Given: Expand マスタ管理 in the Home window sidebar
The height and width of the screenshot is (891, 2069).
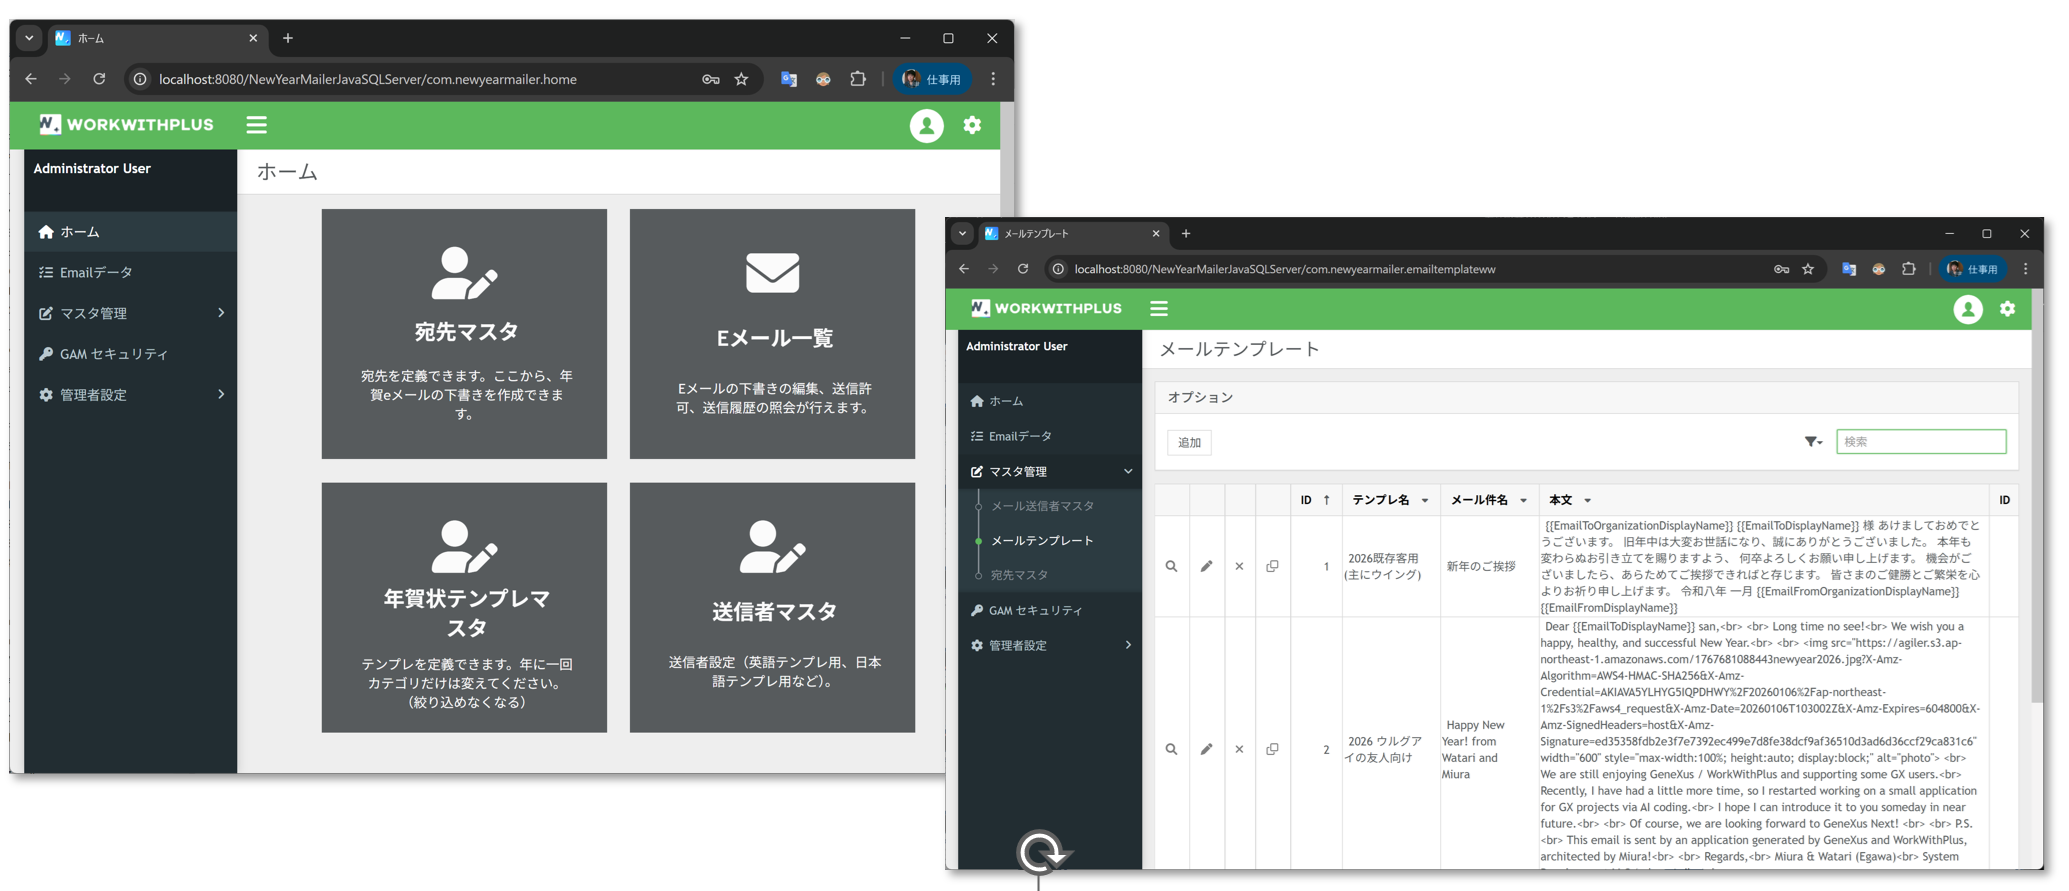Looking at the screenshot, I should [130, 313].
